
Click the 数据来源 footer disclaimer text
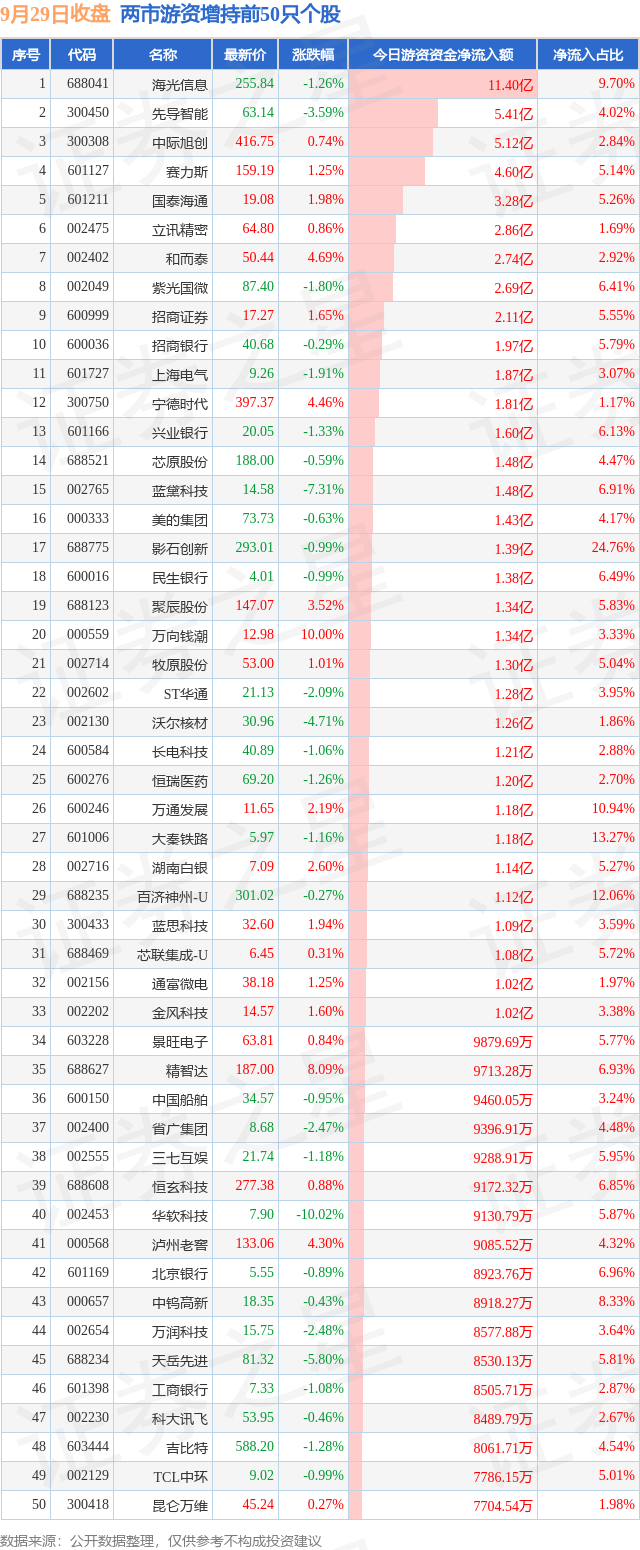160,1540
